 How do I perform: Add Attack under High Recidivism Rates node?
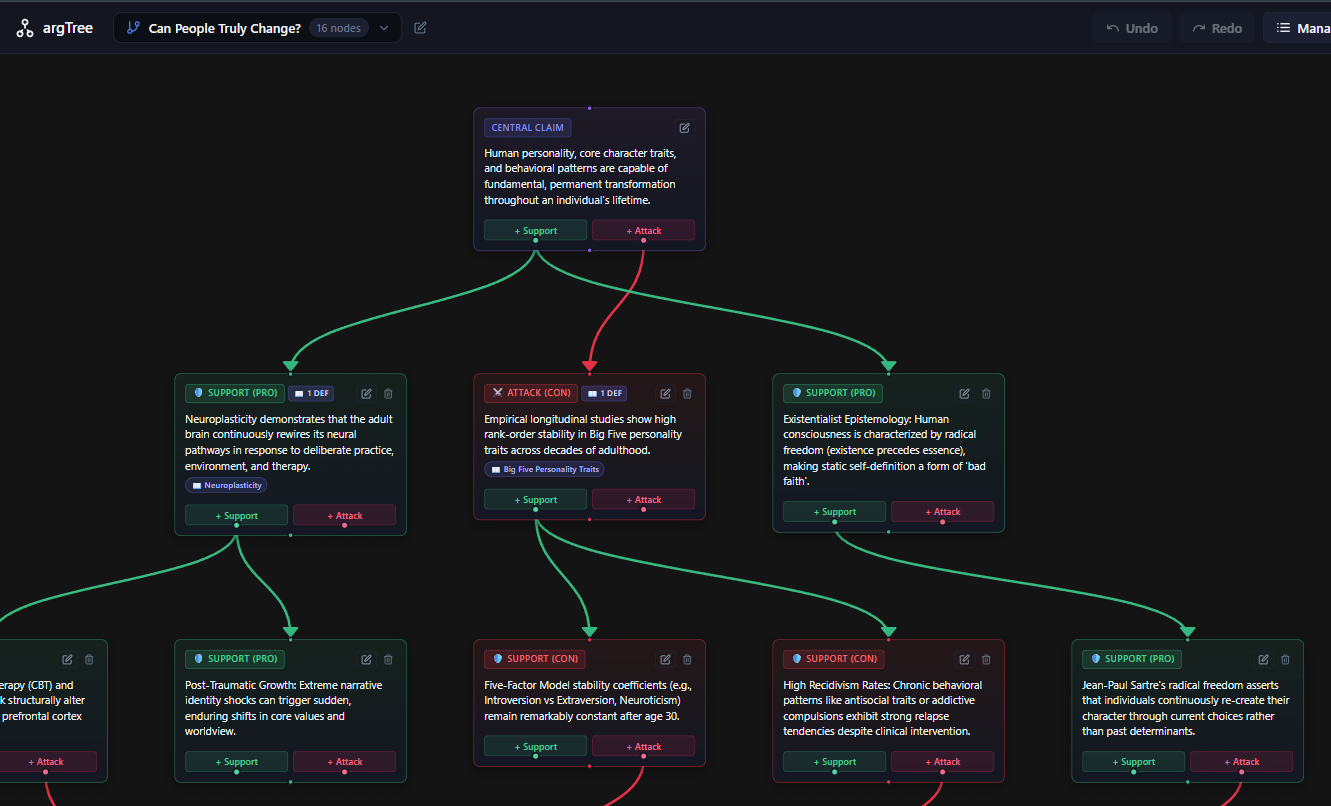pos(942,761)
